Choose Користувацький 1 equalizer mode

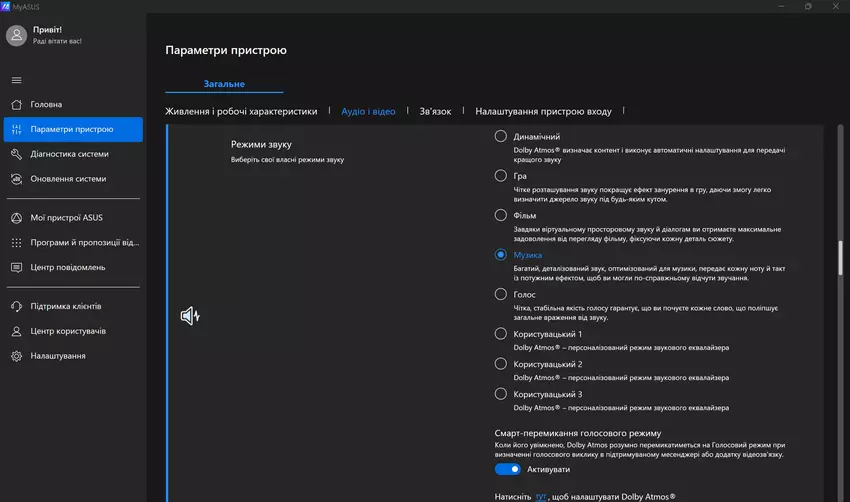click(x=501, y=334)
